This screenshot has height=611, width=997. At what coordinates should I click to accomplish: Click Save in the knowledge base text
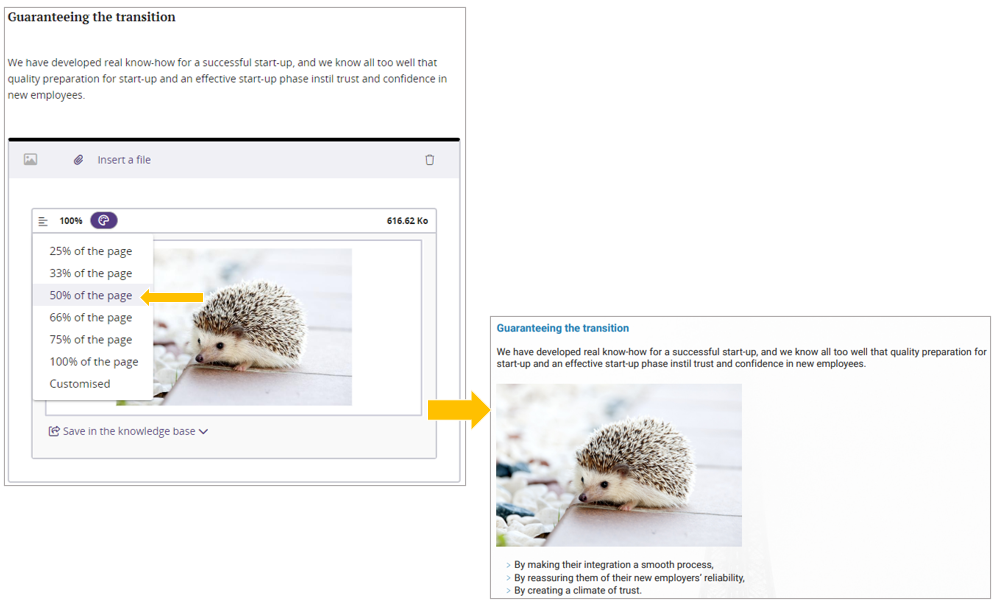point(129,432)
